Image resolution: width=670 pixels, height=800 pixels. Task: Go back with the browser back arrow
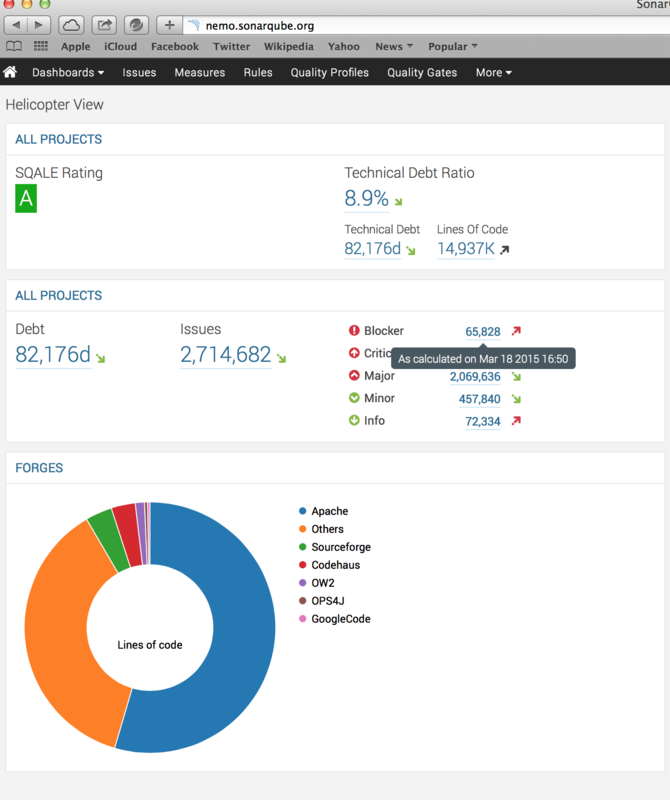point(16,24)
